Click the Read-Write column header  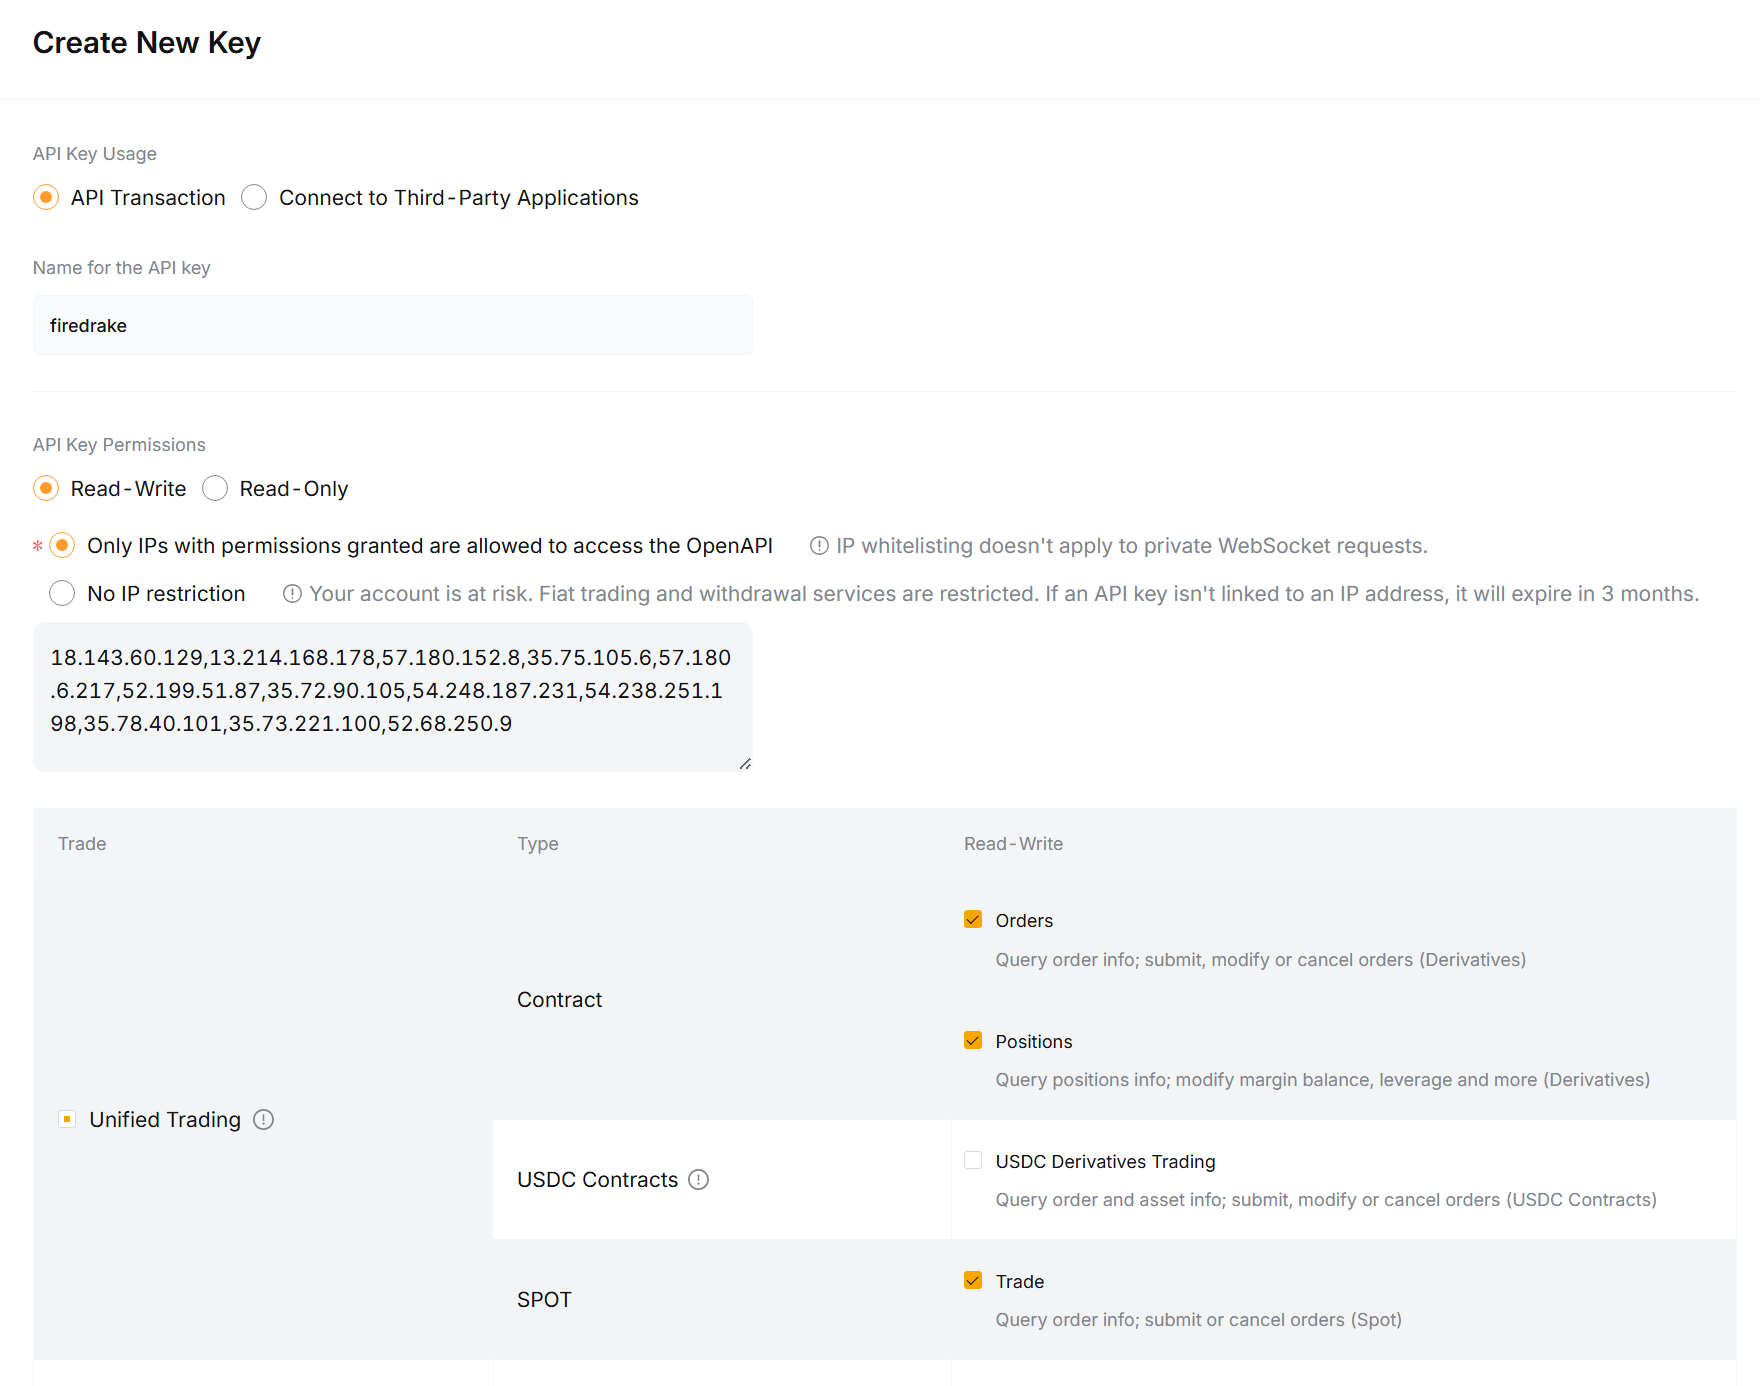(1012, 843)
